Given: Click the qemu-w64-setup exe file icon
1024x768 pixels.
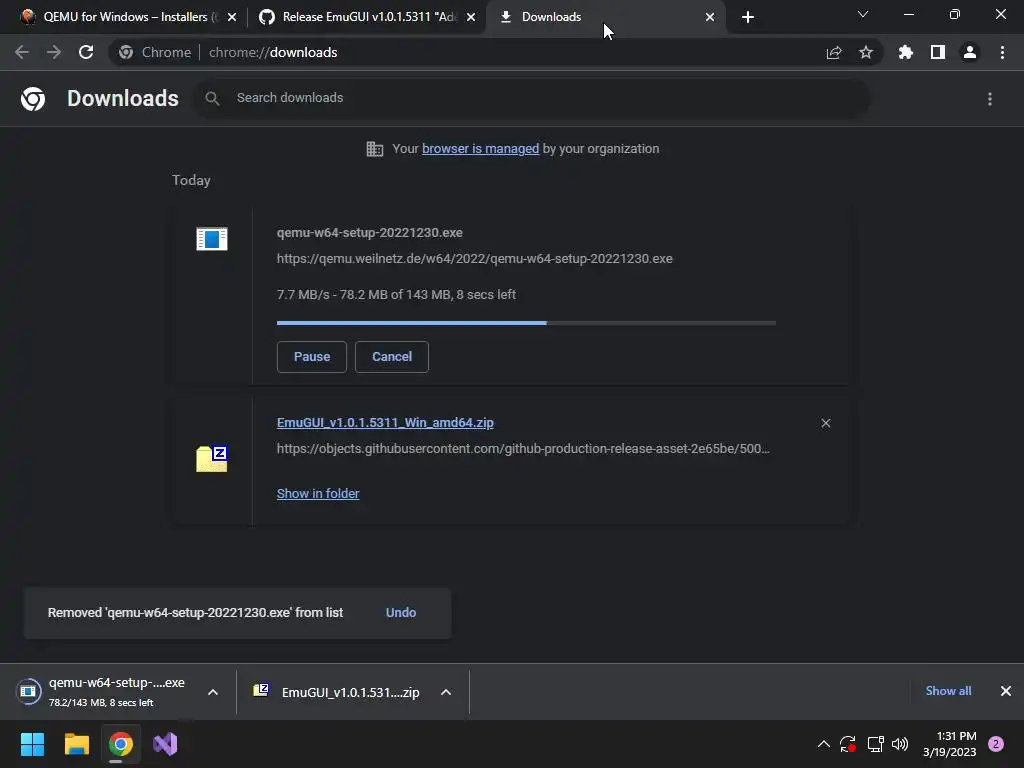Looking at the screenshot, I should 212,239.
